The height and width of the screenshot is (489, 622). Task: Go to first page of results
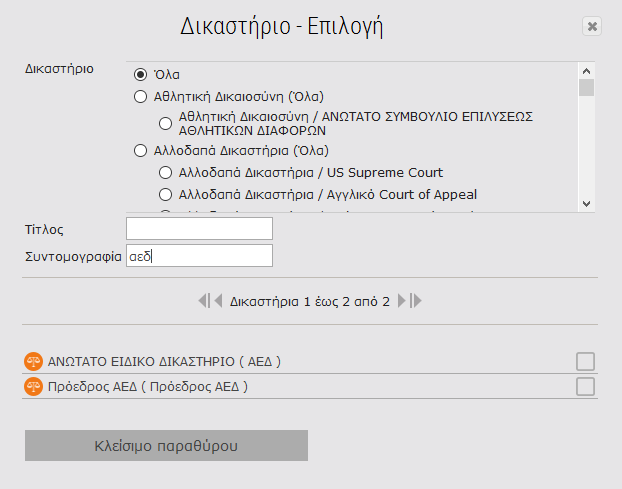203,300
